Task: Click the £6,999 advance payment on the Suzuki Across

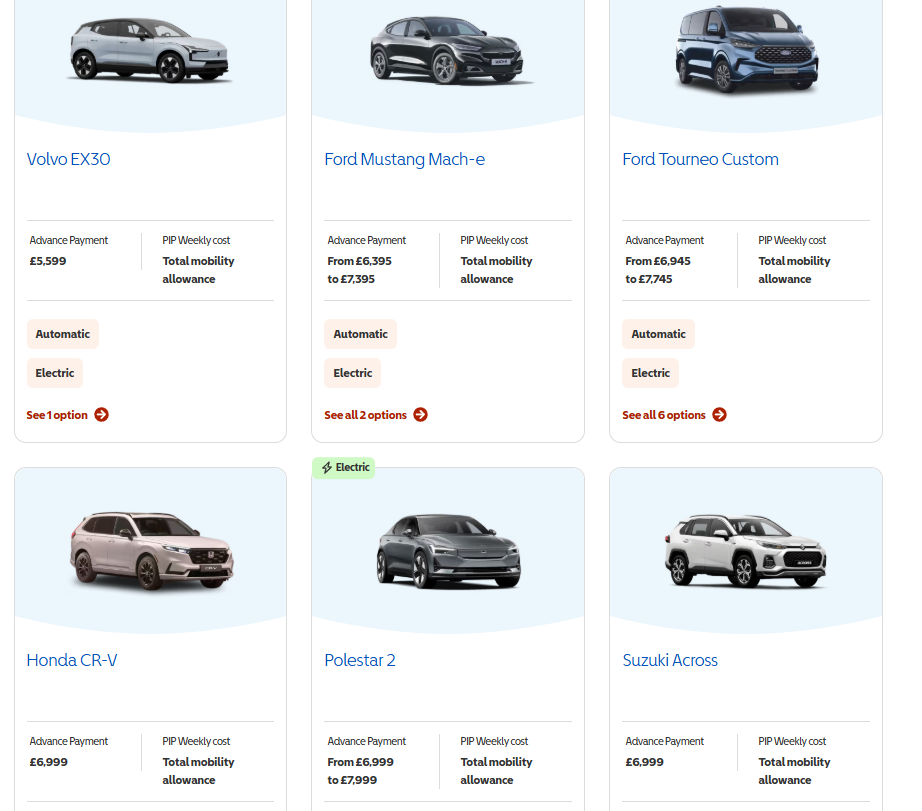Action: pyautogui.click(x=644, y=762)
